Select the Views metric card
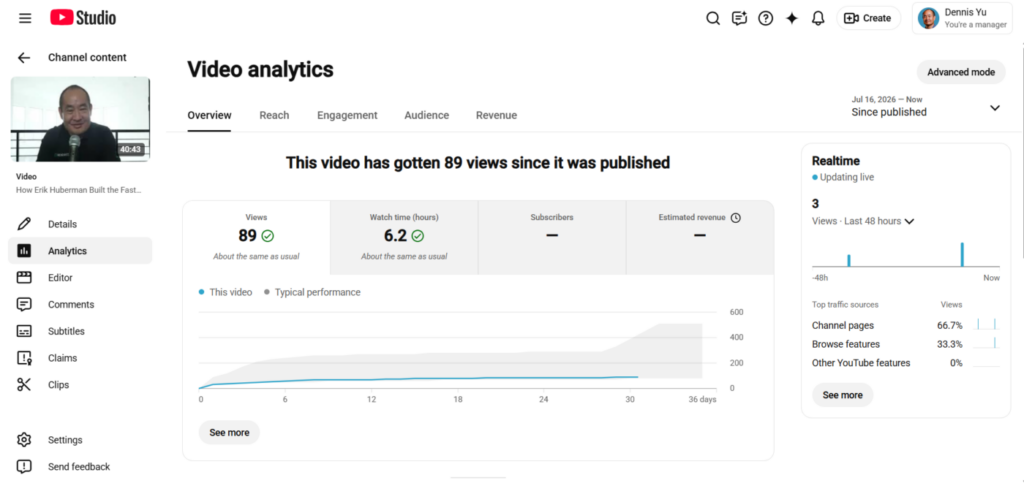This screenshot has width=1024, height=483. (256, 237)
